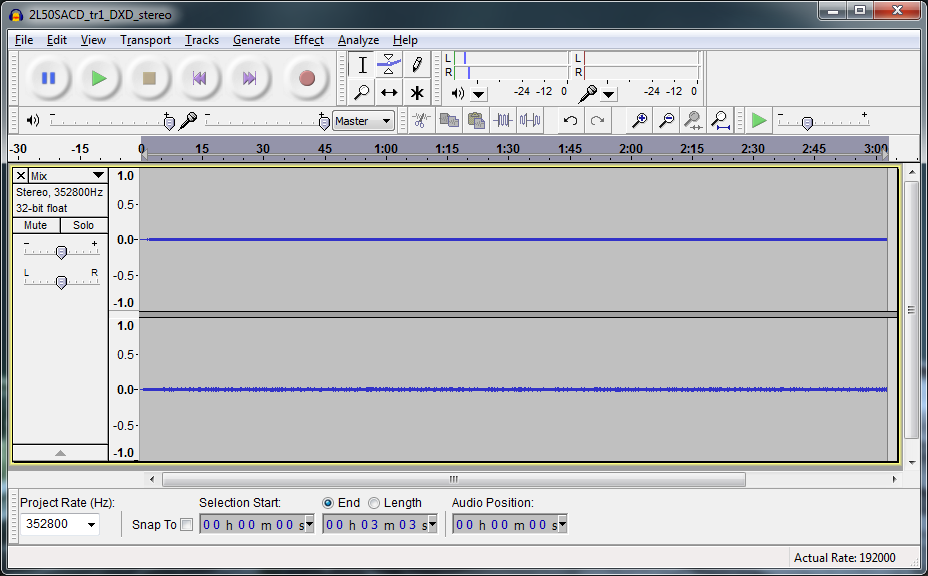Click the output volume slider handle
The image size is (928, 576).
(x=169, y=123)
